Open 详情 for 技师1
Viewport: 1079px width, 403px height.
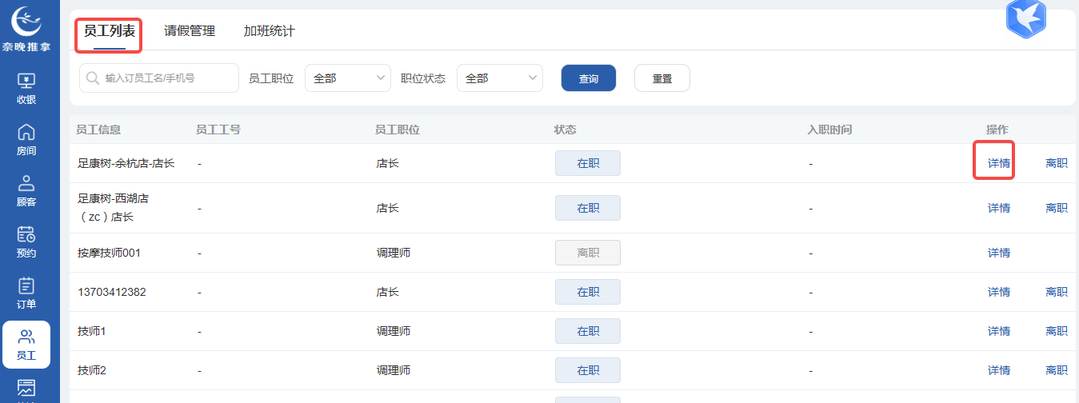pyautogui.click(x=999, y=331)
